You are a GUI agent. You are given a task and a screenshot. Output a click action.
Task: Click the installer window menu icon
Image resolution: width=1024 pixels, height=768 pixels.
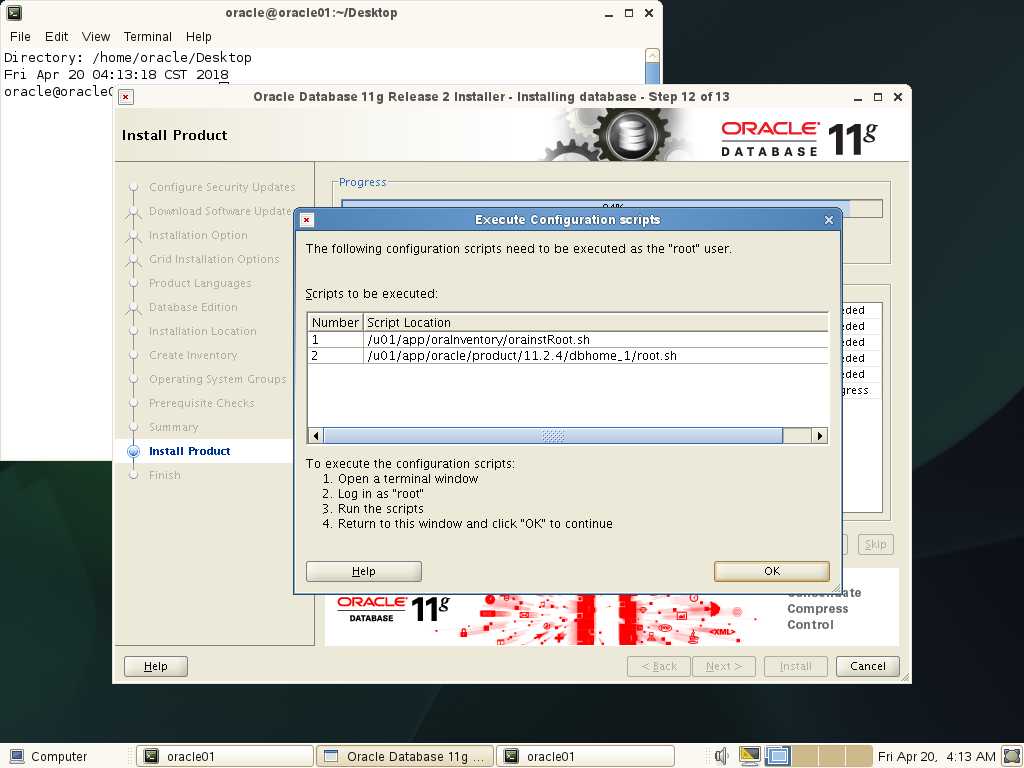coord(126,97)
